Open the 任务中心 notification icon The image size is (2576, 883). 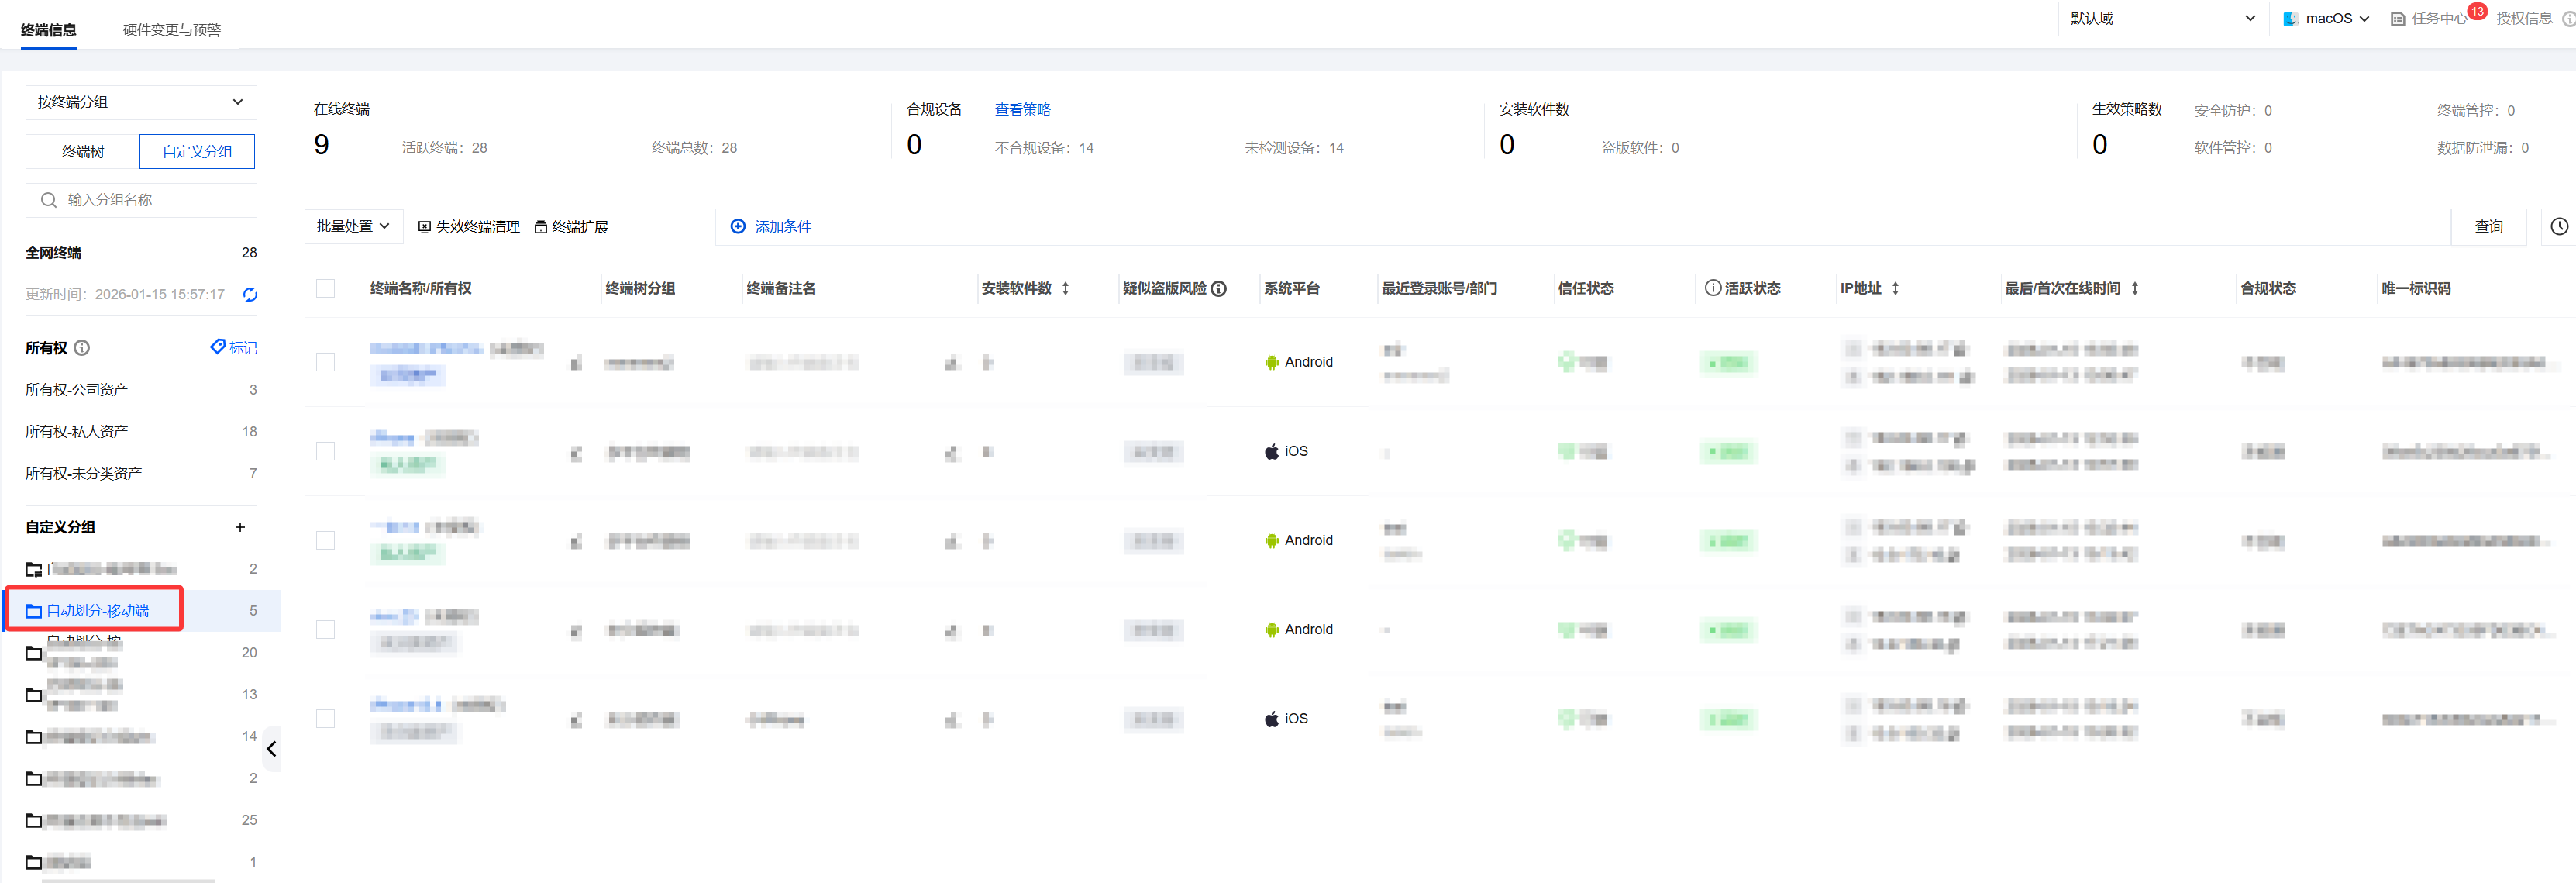click(2397, 19)
